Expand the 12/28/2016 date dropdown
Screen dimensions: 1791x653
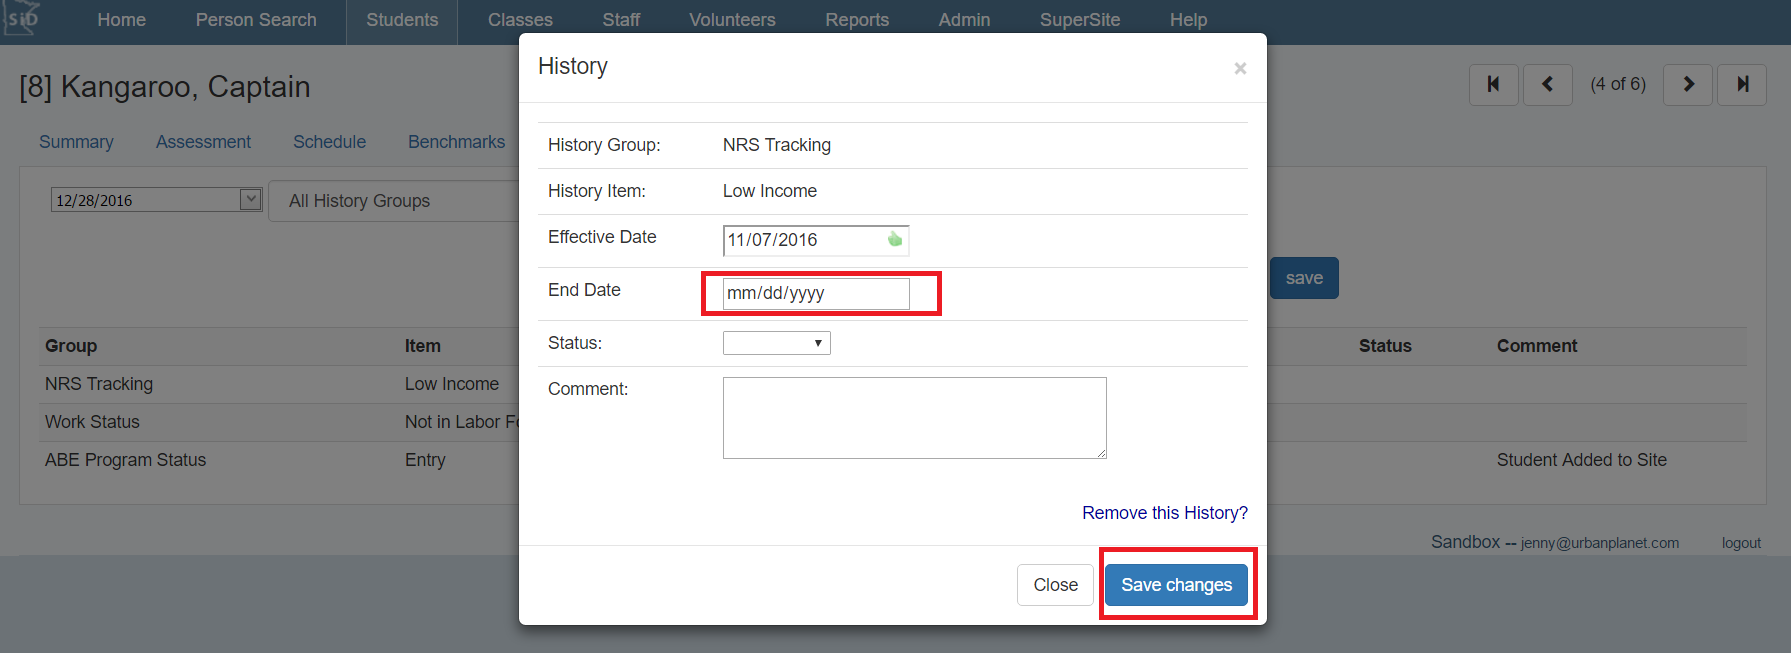coord(250,200)
